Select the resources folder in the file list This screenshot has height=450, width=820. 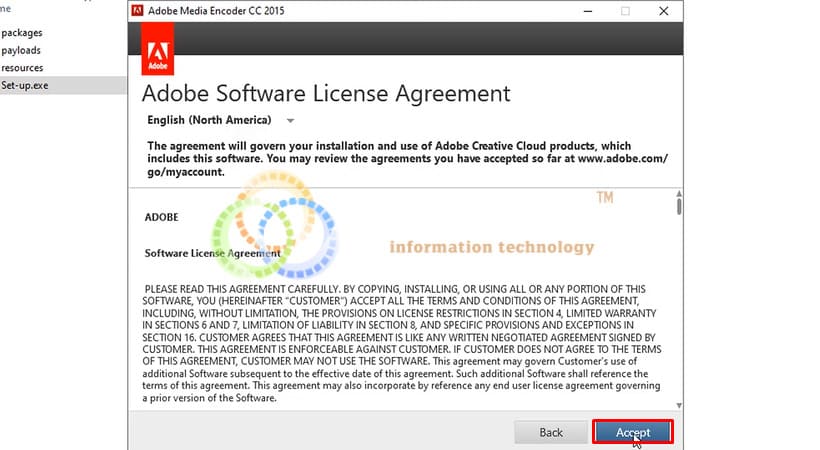point(22,68)
